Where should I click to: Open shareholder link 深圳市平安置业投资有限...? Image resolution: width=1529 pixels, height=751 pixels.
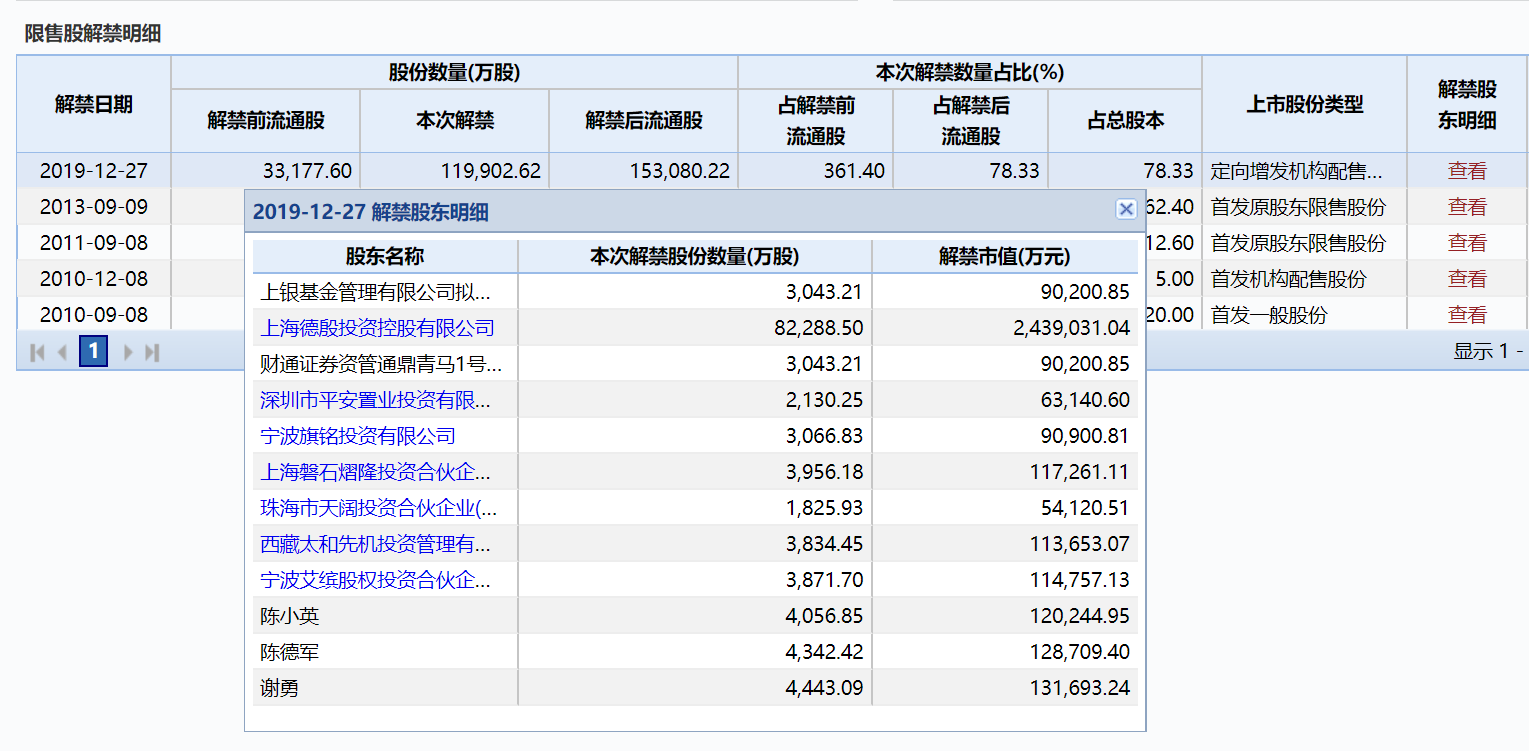(x=375, y=400)
